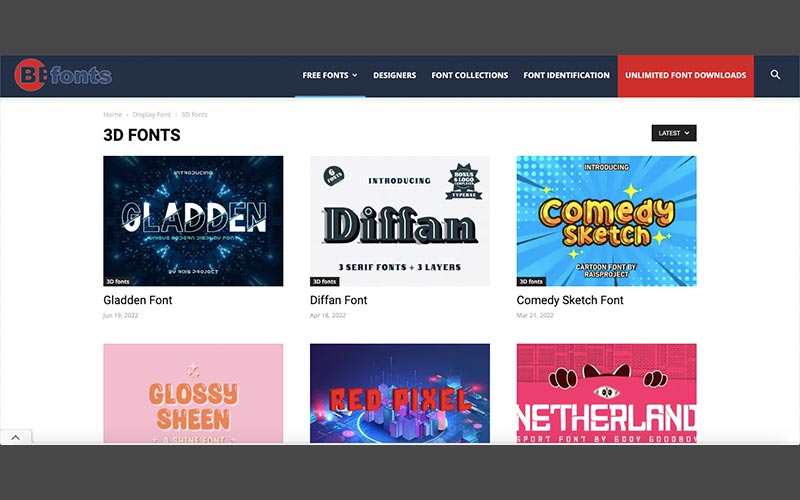
Task: Click the Diffan Font title link
Action: (338, 300)
